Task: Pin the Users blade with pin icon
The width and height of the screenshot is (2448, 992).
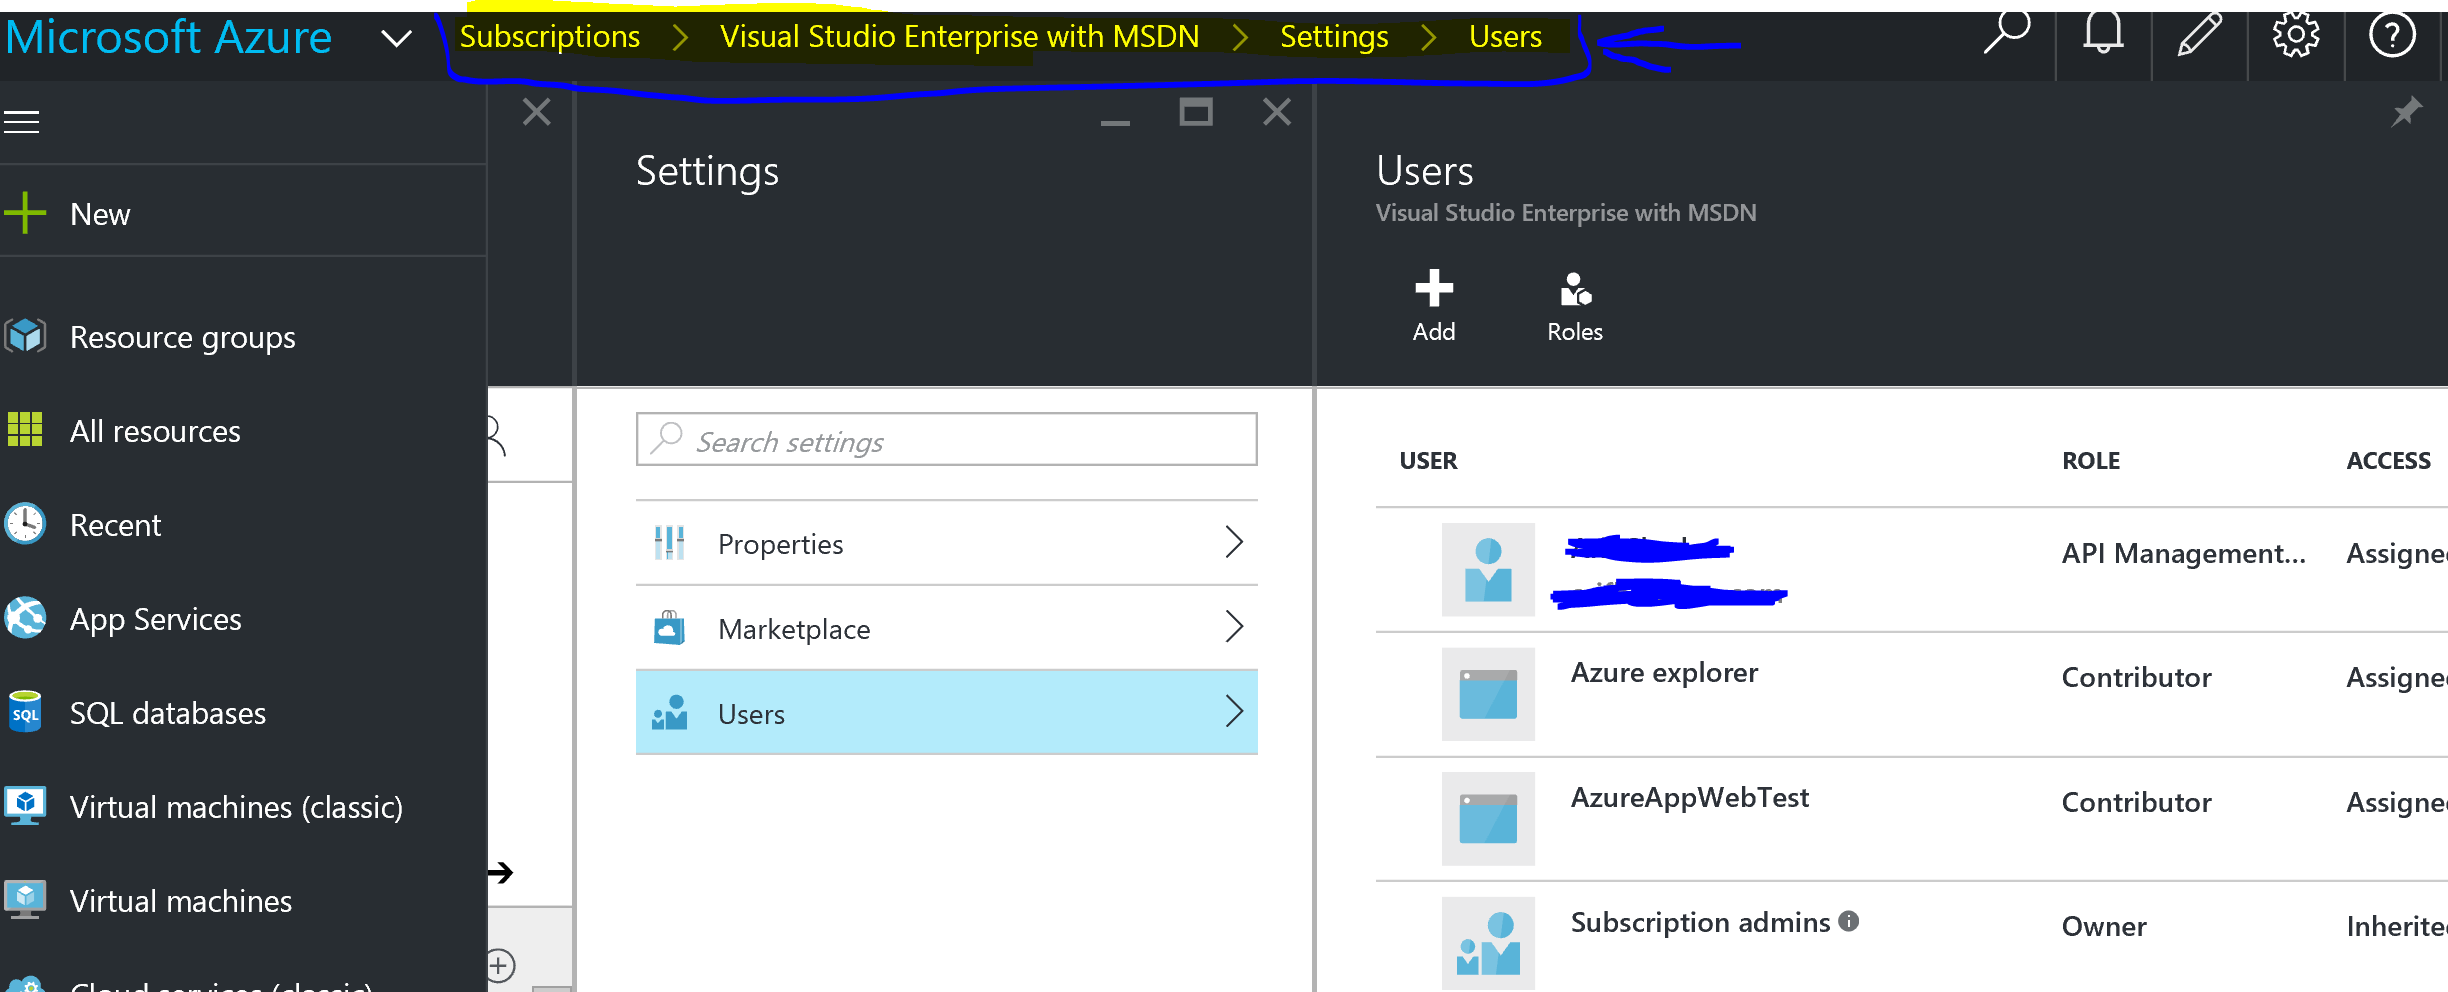Action: [x=2406, y=112]
